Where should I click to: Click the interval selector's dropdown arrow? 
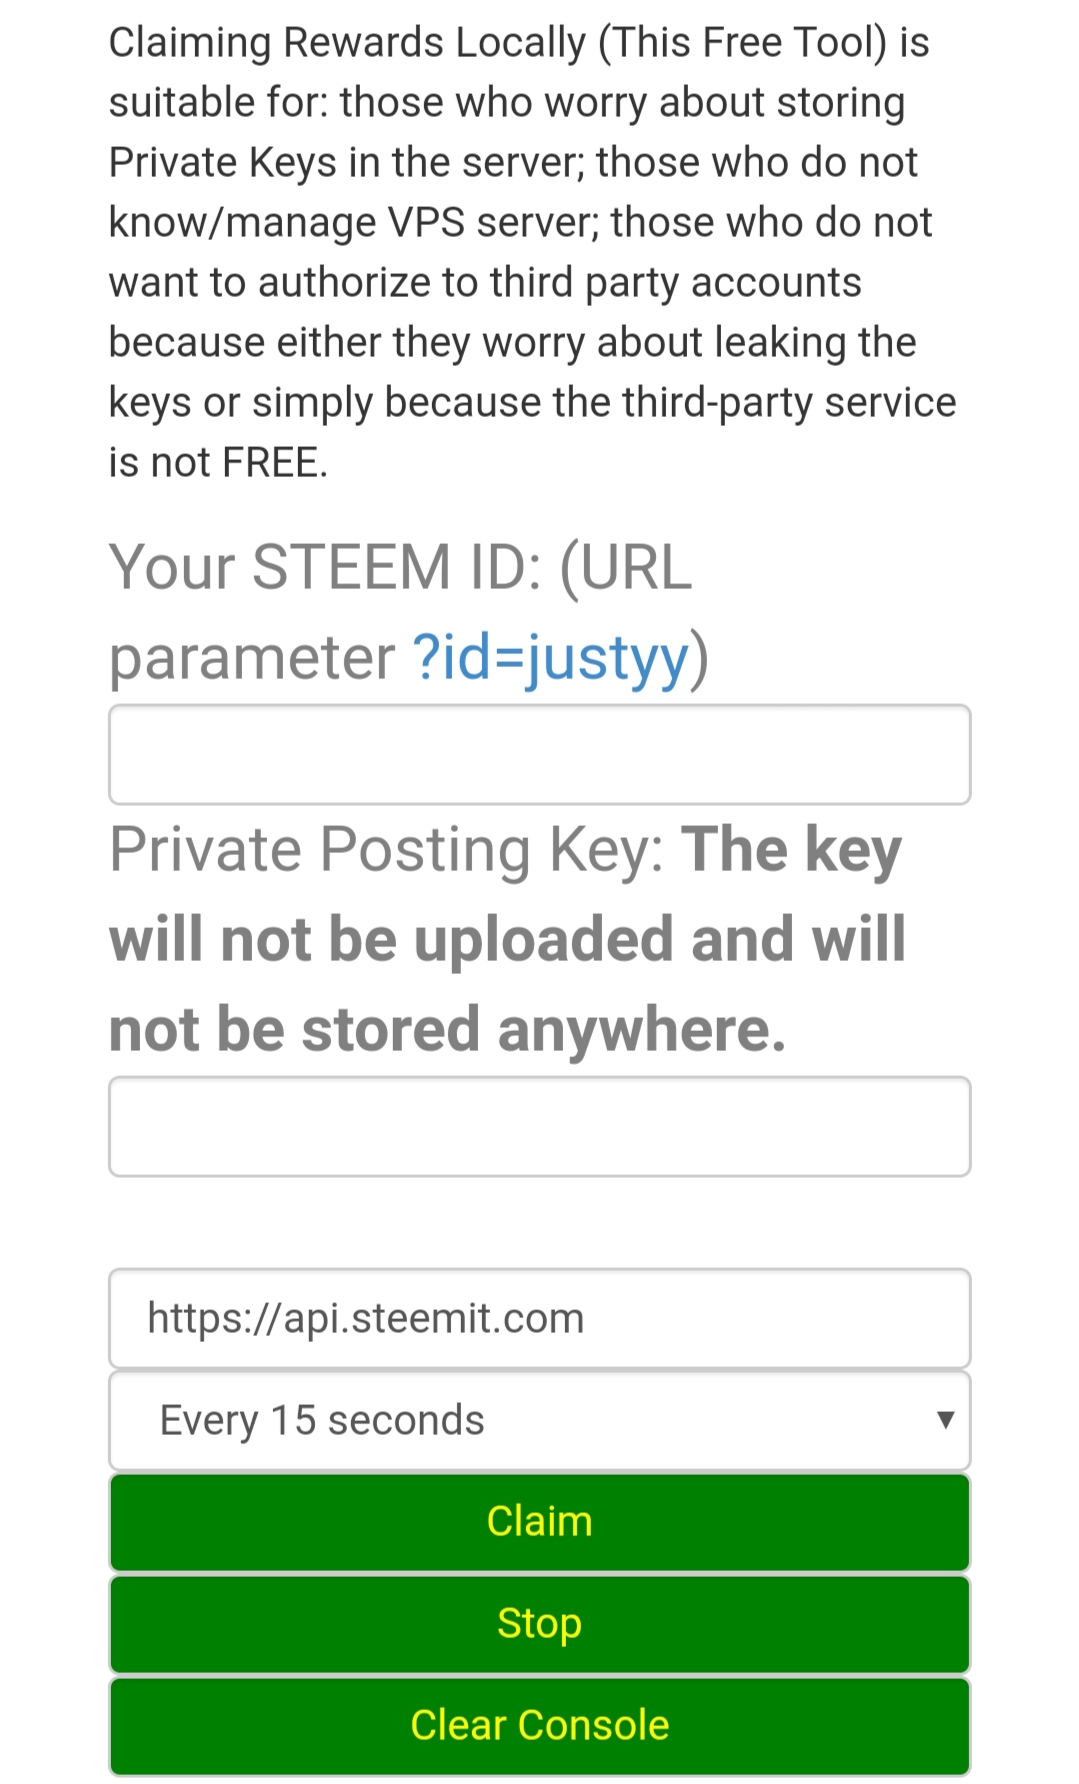coord(945,1420)
